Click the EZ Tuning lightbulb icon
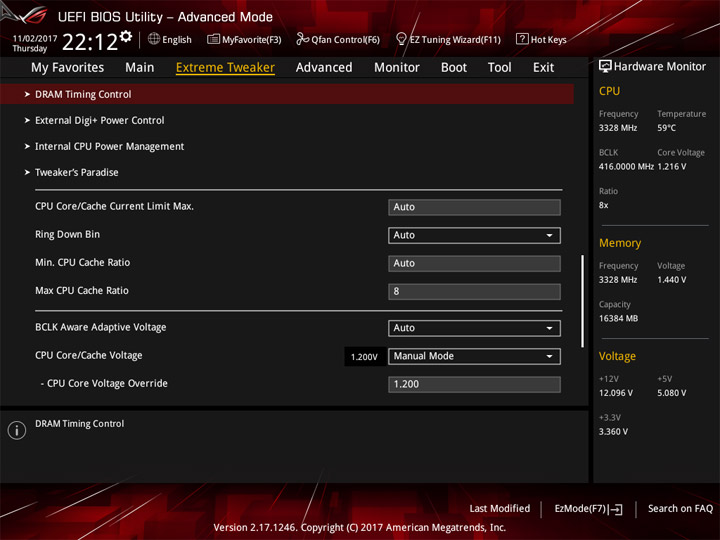This screenshot has height=540, width=720. 401,39
